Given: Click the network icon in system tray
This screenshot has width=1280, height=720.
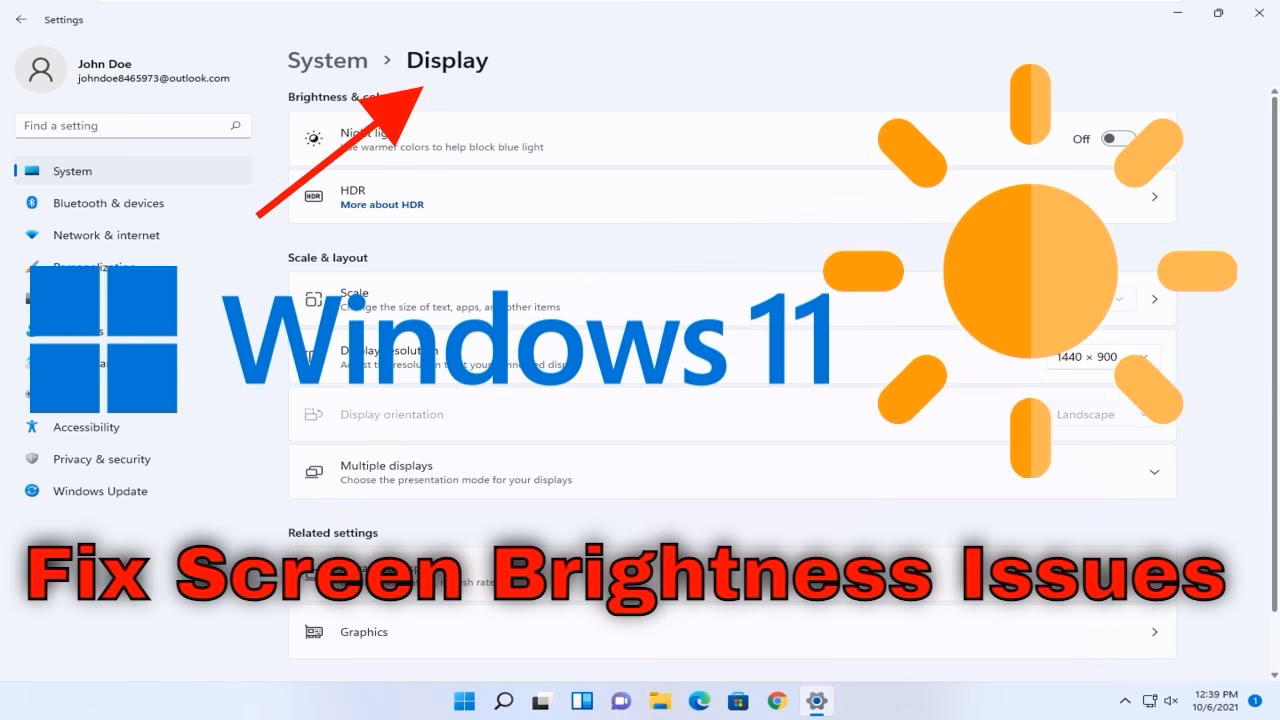Looking at the screenshot, I should tap(1150, 701).
